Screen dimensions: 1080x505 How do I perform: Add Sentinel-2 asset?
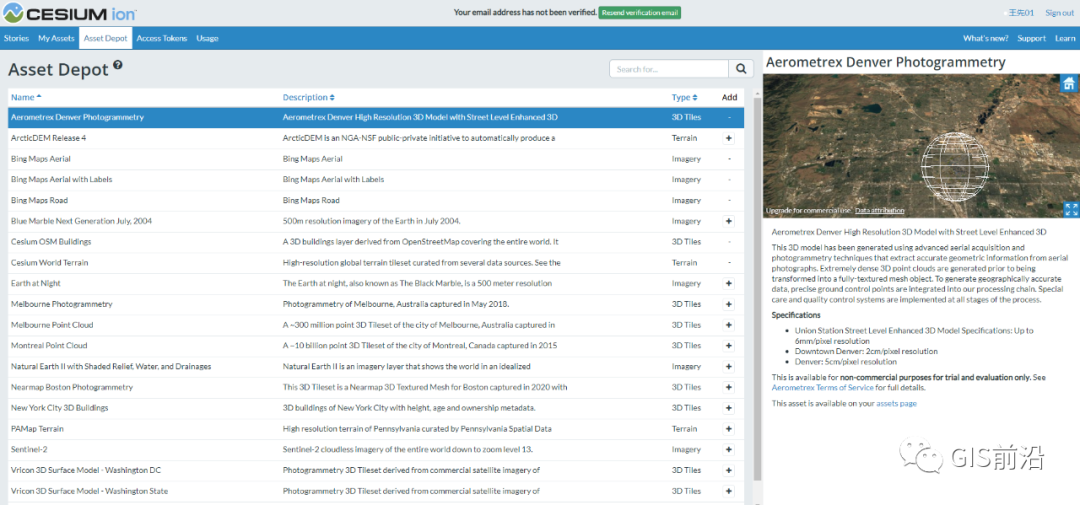pos(729,449)
